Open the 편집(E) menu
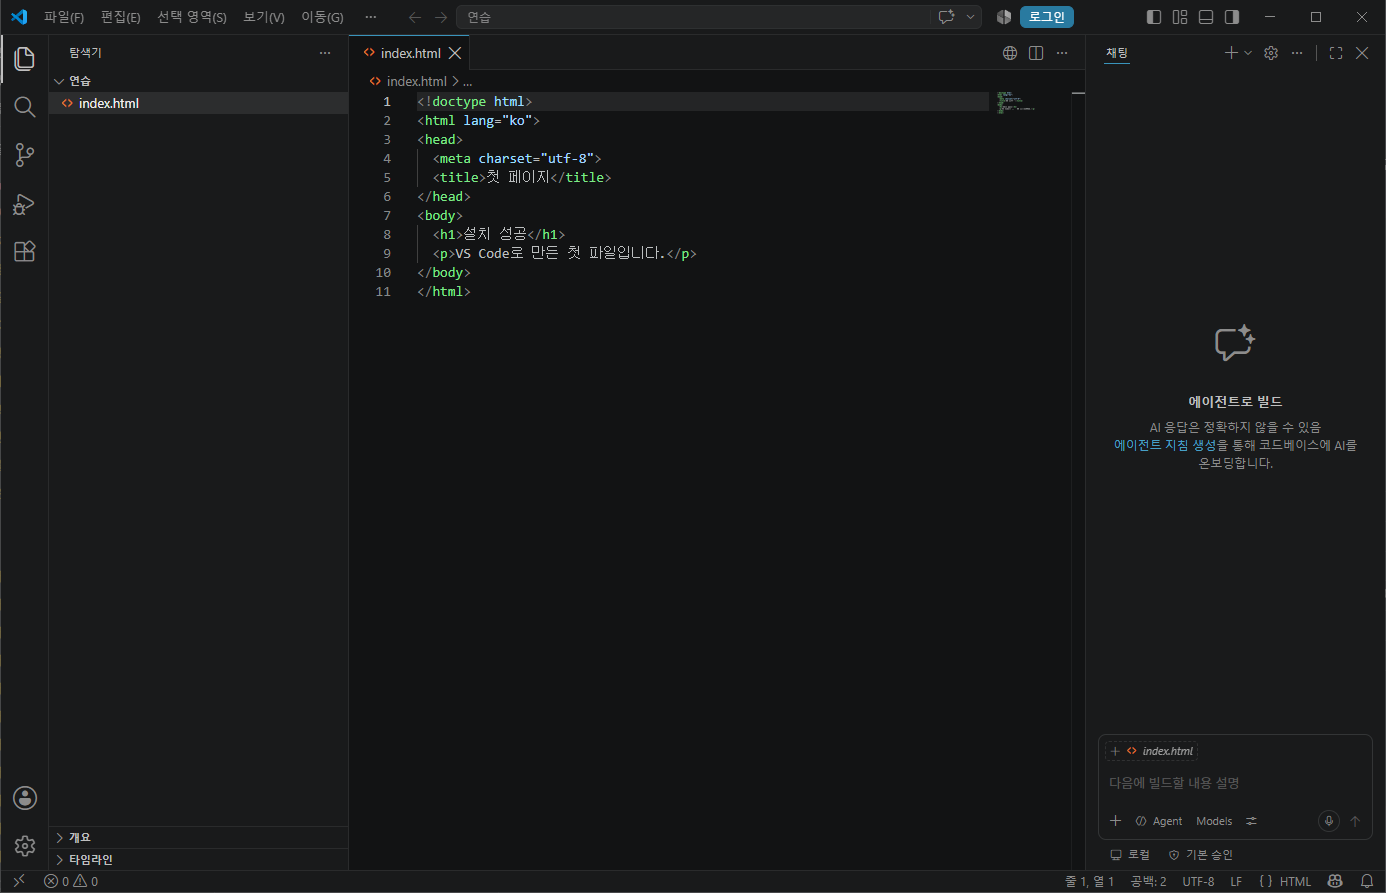Screen dimensions: 1386x893 [x=120, y=17]
